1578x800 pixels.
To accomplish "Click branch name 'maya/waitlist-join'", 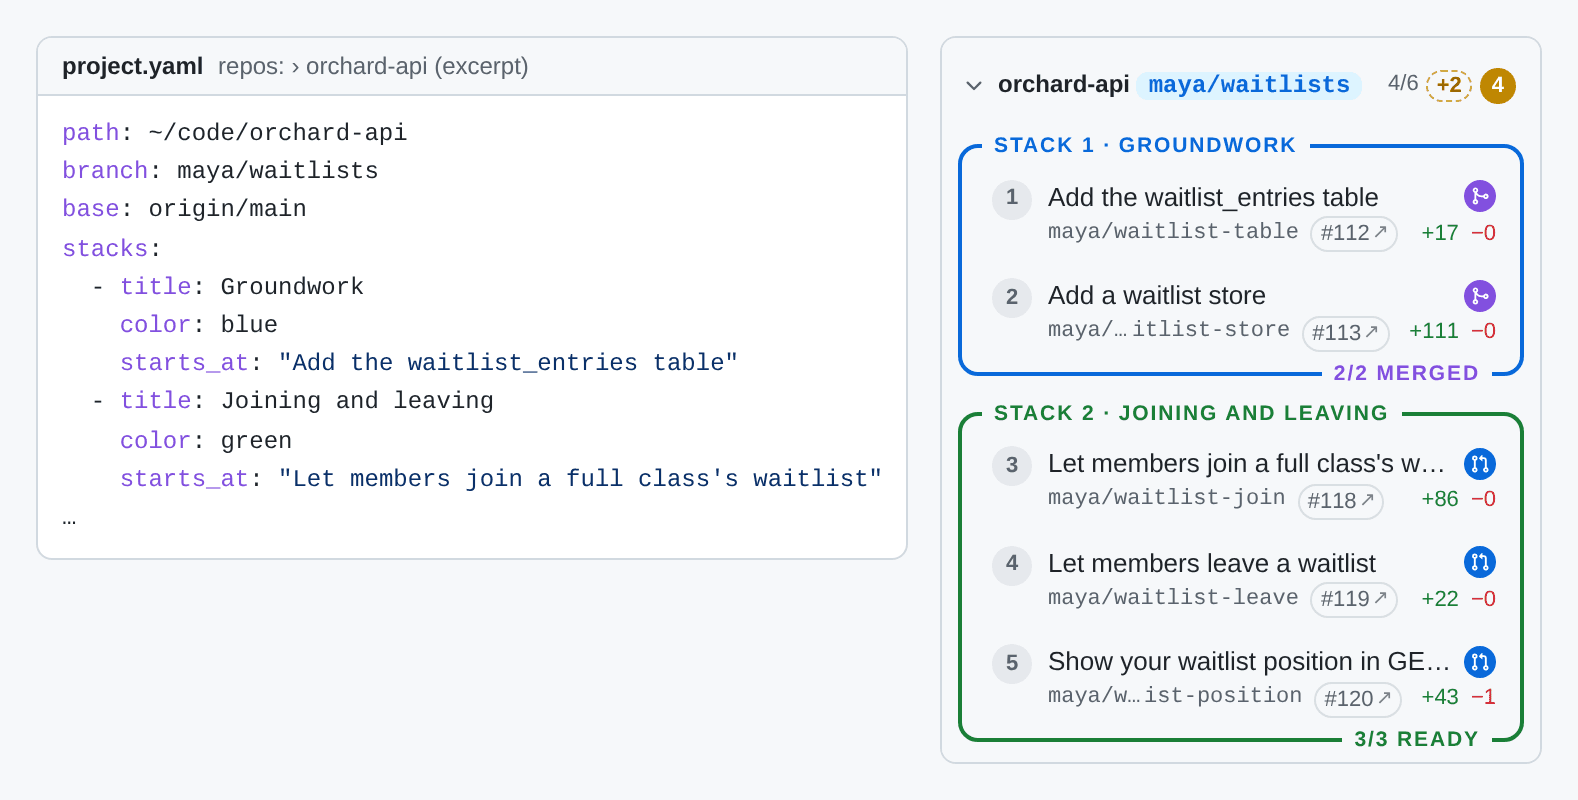I will (x=1166, y=497).
